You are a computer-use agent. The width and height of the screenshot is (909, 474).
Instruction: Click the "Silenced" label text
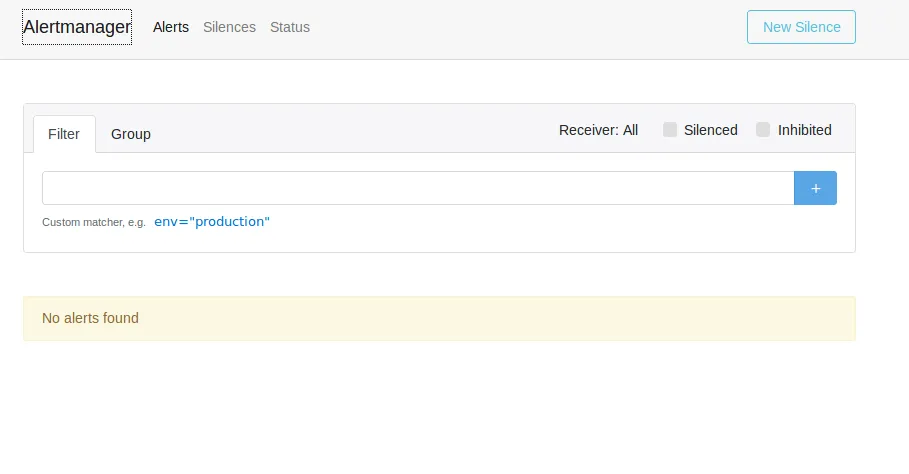pyautogui.click(x=711, y=130)
